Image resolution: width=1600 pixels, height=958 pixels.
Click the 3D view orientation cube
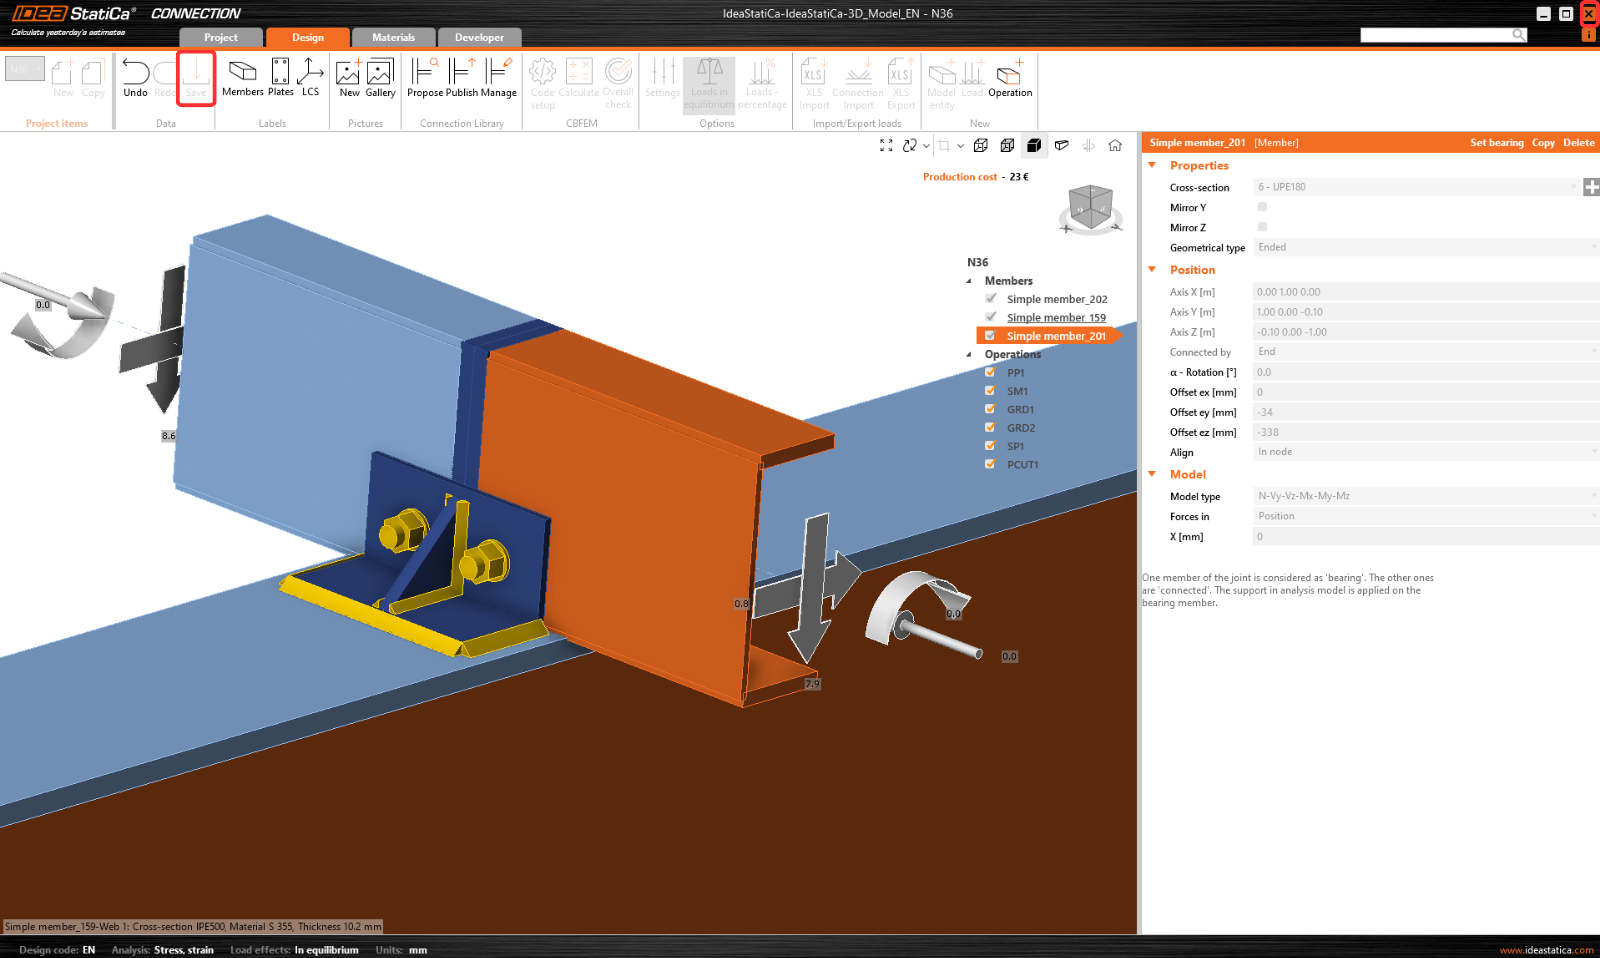(1090, 208)
